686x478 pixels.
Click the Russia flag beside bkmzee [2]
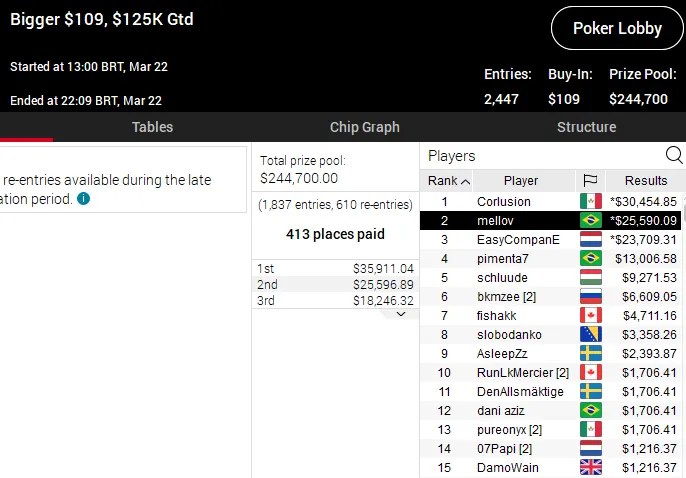click(x=590, y=296)
